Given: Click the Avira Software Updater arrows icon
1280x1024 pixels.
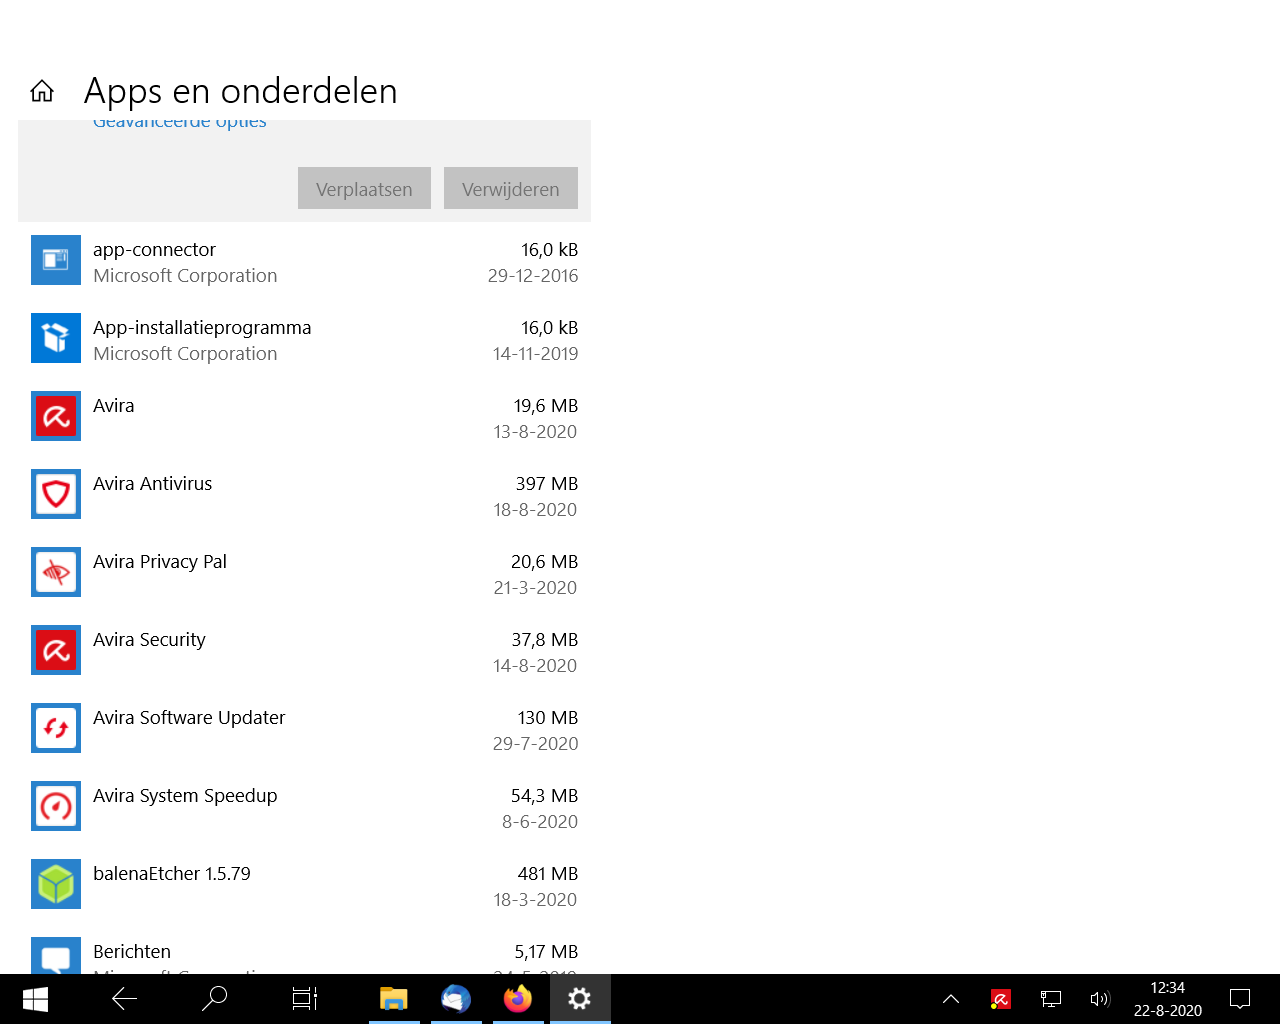Looking at the screenshot, I should [56, 728].
